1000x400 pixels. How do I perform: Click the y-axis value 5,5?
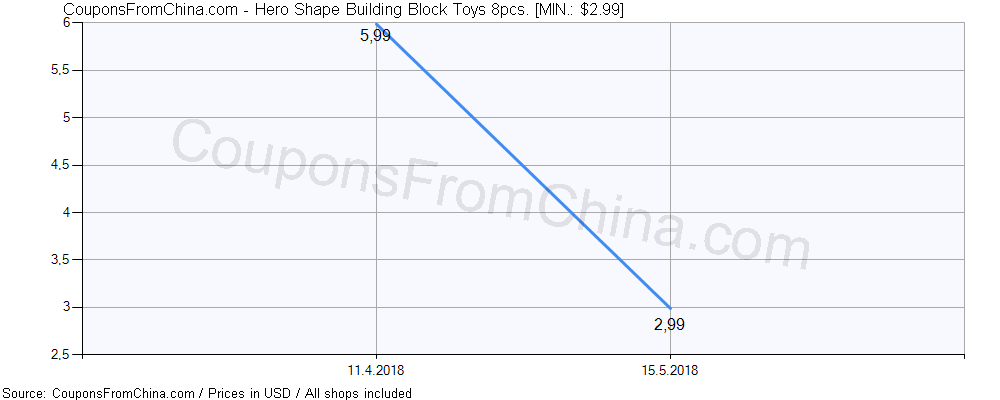click(64, 70)
